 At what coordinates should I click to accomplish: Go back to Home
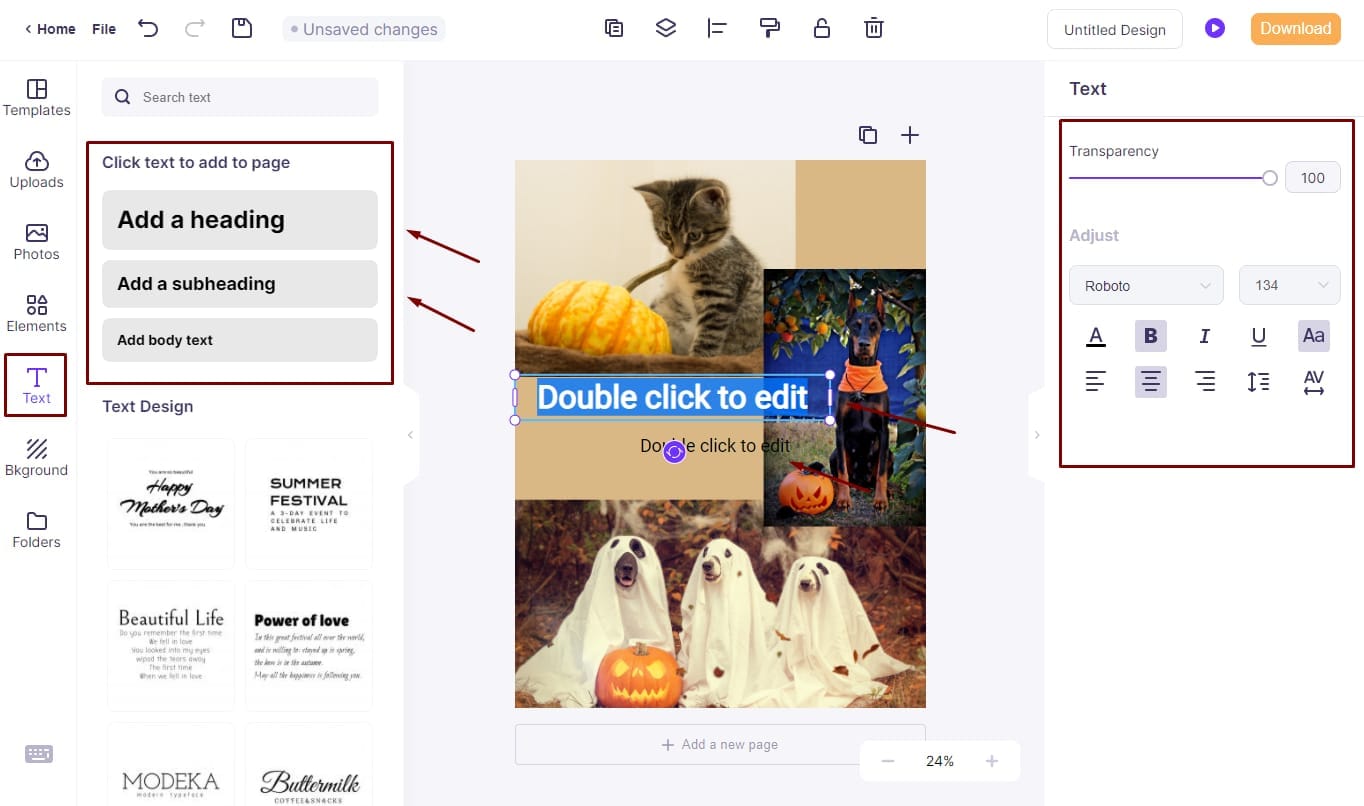tap(50, 29)
